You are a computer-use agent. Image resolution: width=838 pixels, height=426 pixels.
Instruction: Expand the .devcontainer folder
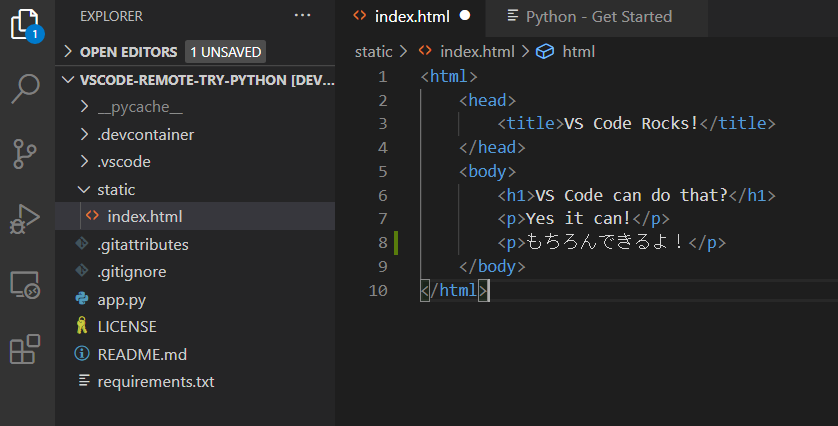point(84,134)
